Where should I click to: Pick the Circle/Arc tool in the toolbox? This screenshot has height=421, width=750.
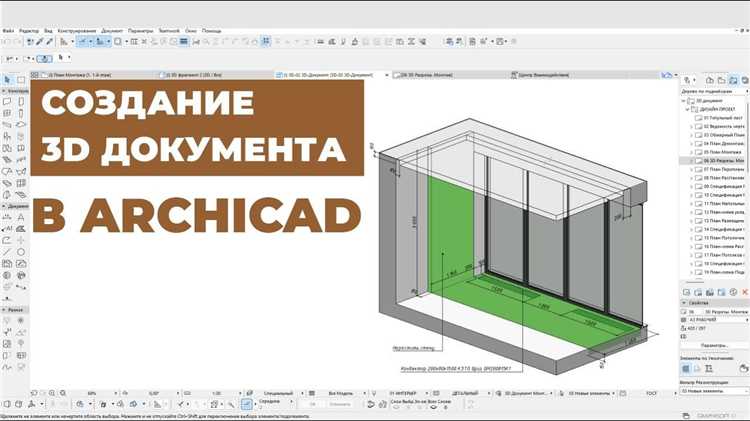coord(21,252)
